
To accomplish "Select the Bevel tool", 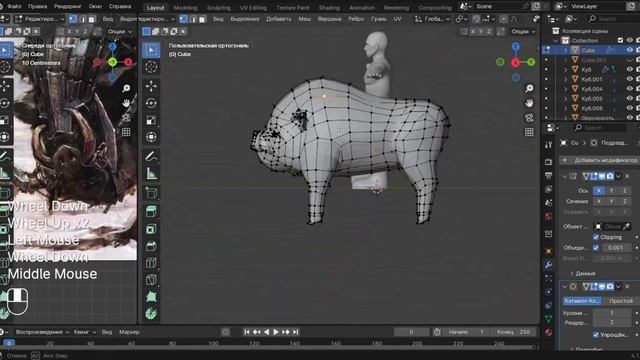I will pyautogui.click(x=151, y=246).
